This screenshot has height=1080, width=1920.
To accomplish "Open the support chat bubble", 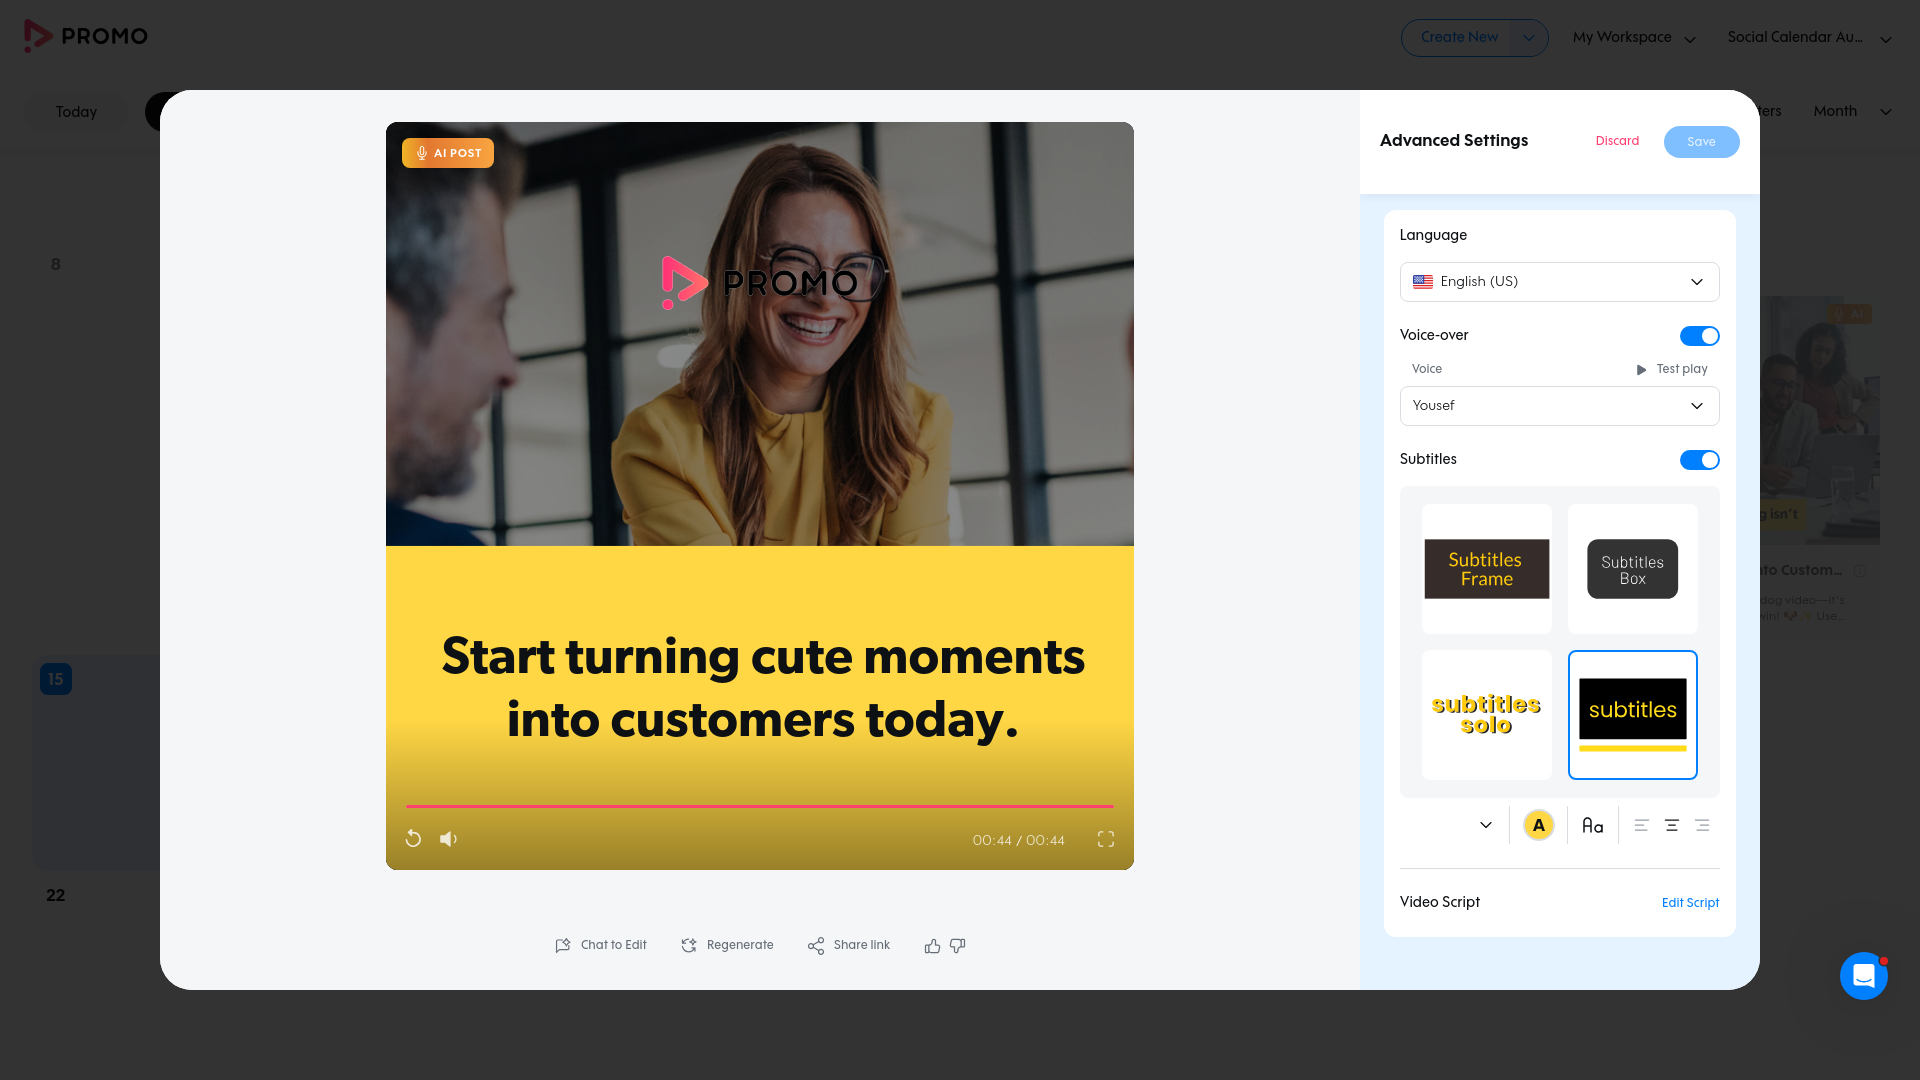I will tap(1864, 975).
